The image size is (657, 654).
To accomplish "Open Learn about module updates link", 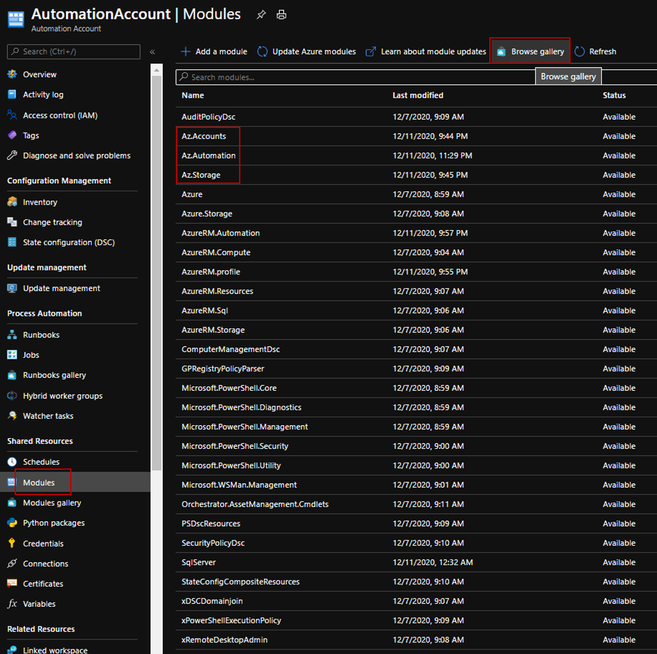I will tap(426, 52).
